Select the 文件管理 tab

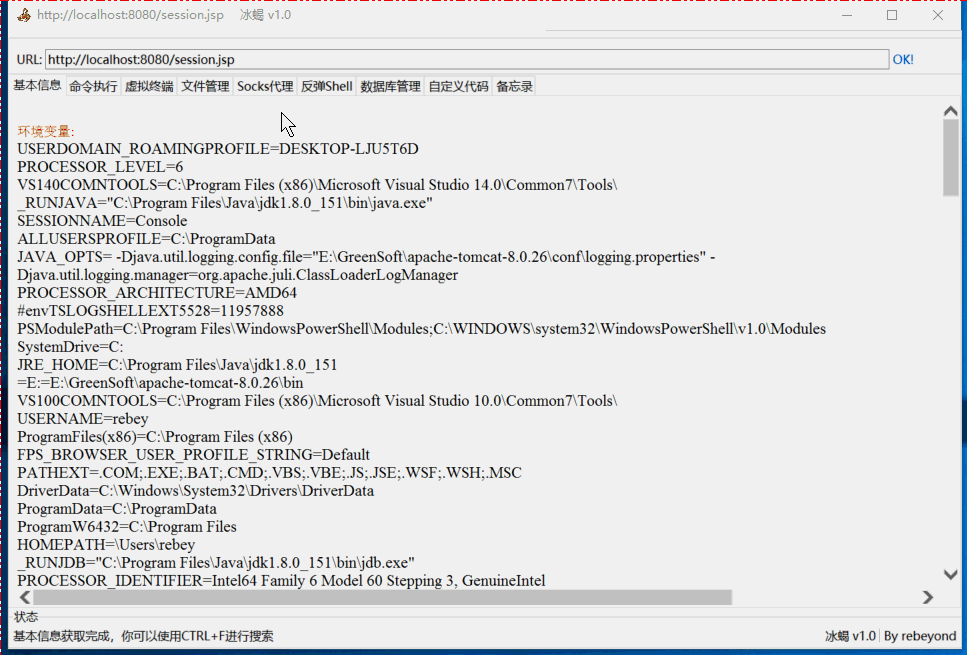coord(205,87)
